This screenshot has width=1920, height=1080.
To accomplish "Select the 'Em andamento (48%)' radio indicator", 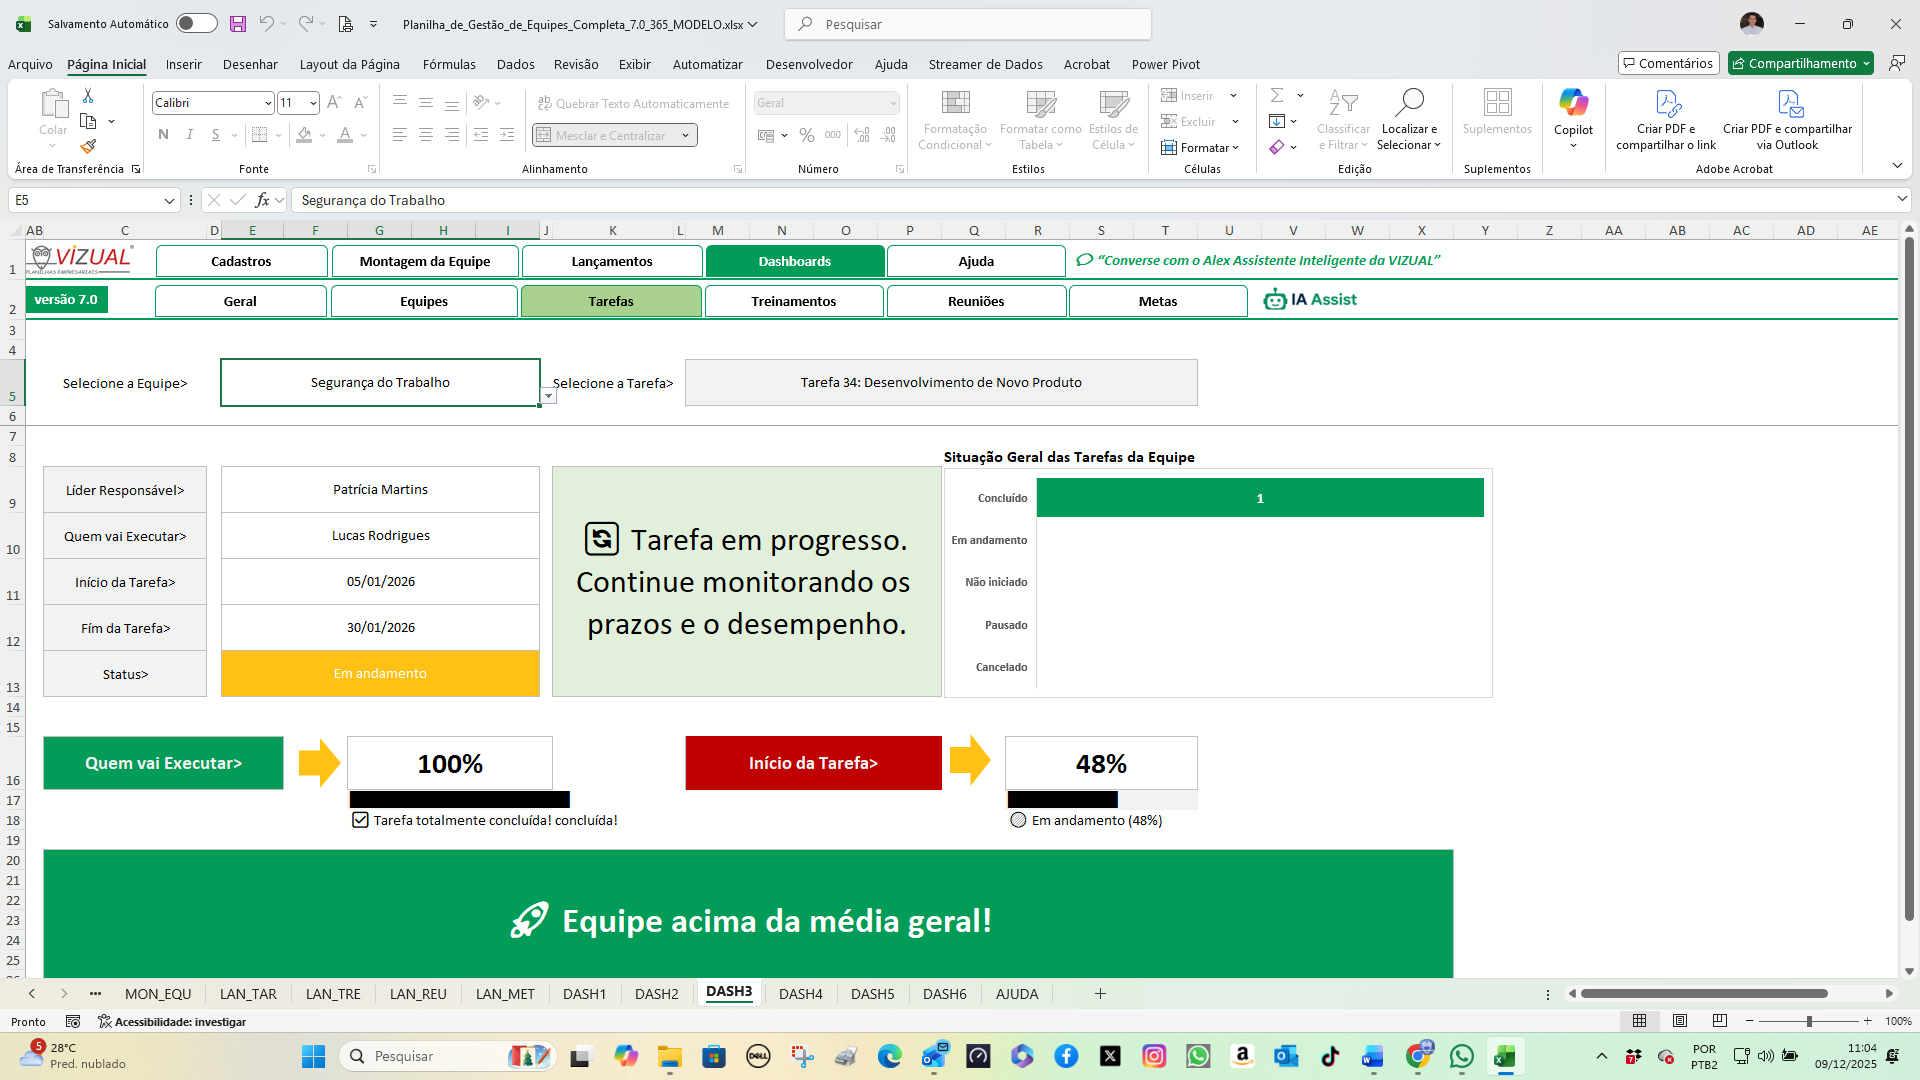I will tap(1017, 820).
